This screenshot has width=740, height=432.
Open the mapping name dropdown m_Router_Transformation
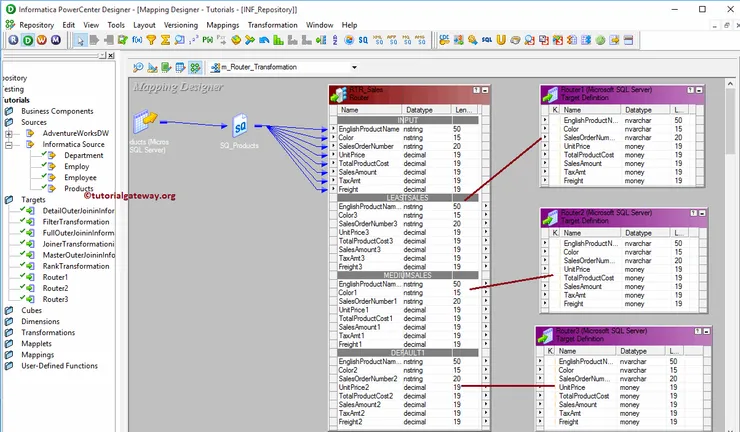(354, 68)
